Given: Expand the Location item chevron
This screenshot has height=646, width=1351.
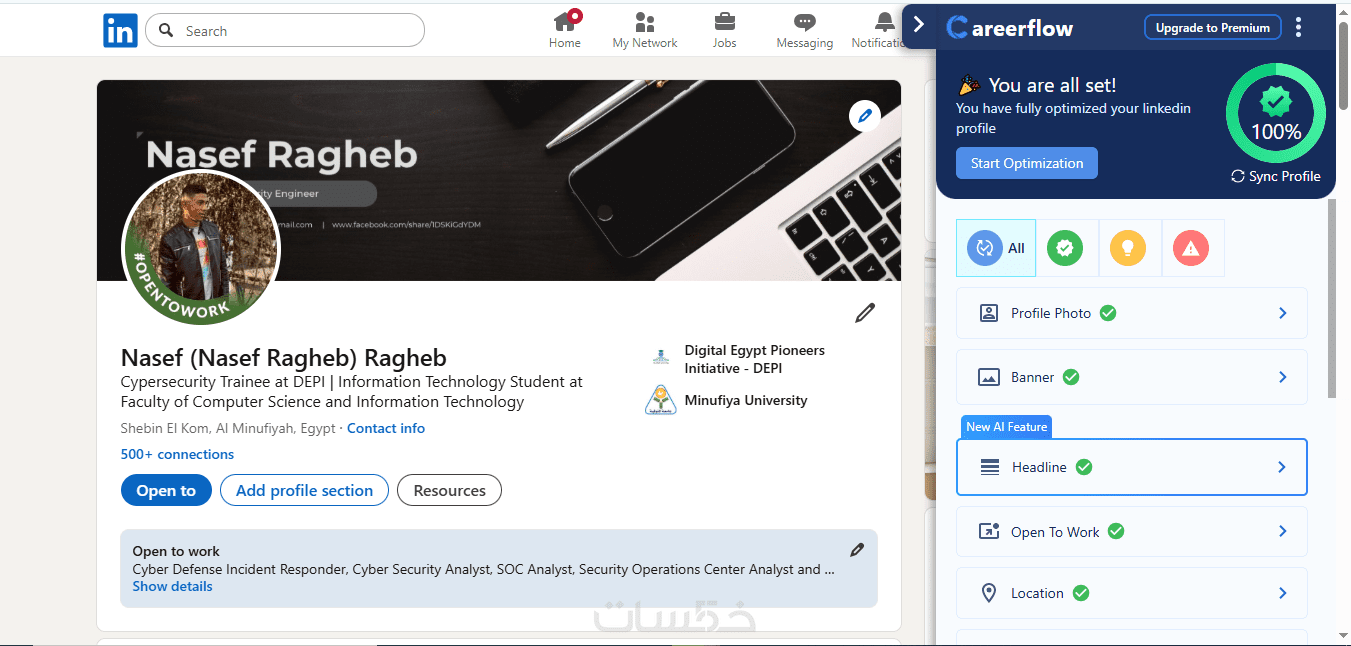Looking at the screenshot, I should pos(1282,593).
